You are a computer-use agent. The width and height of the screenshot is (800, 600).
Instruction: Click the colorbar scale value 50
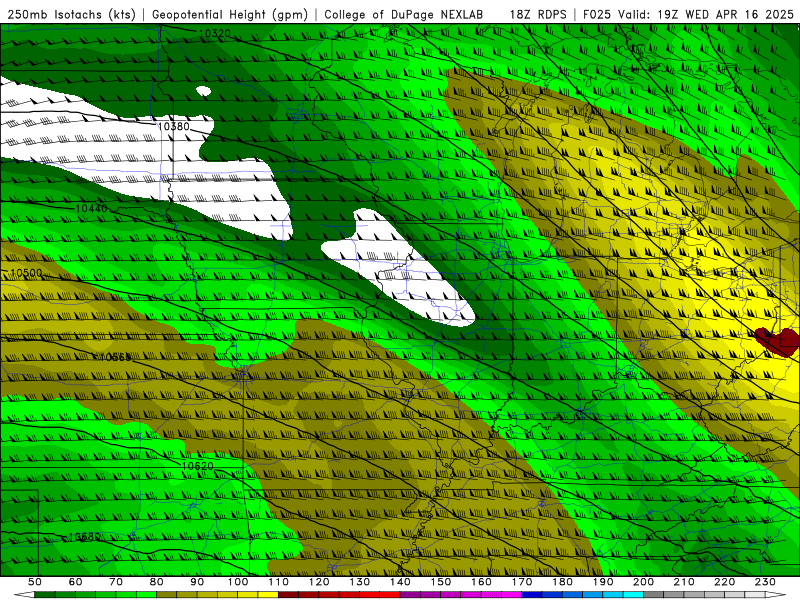tap(35, 582)
